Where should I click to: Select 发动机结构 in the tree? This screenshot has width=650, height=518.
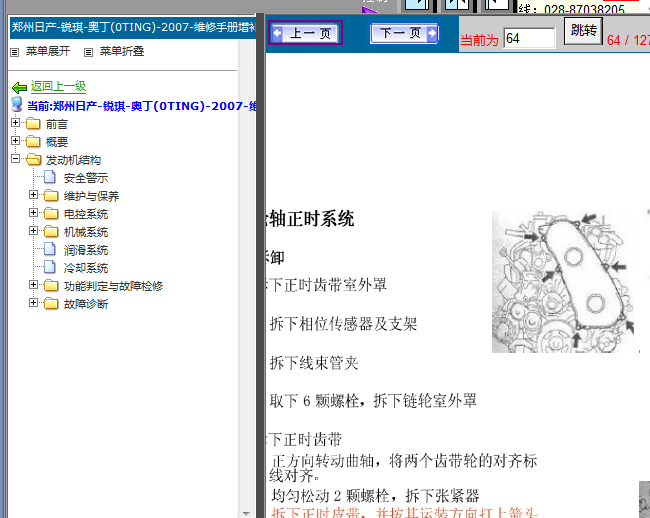tap(73, 160)
